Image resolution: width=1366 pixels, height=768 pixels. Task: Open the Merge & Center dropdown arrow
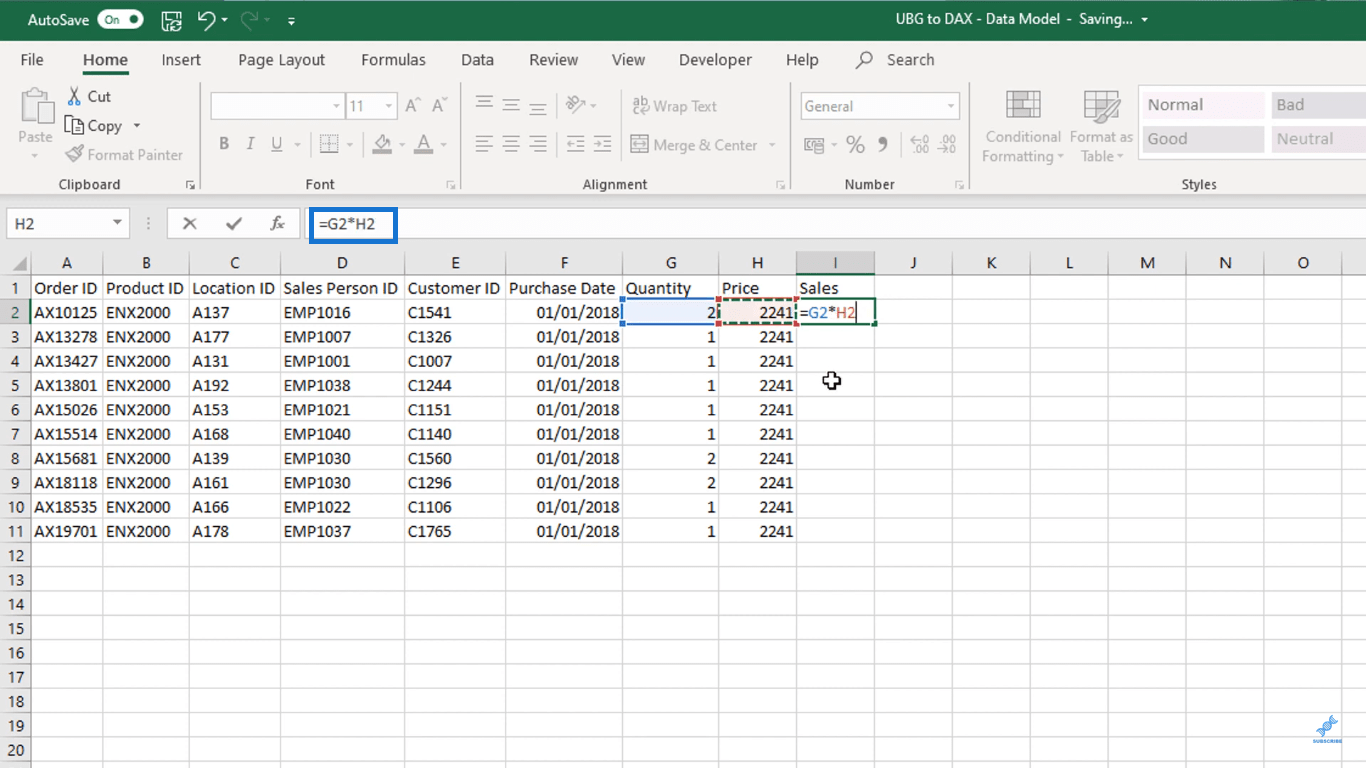point(772,145)
